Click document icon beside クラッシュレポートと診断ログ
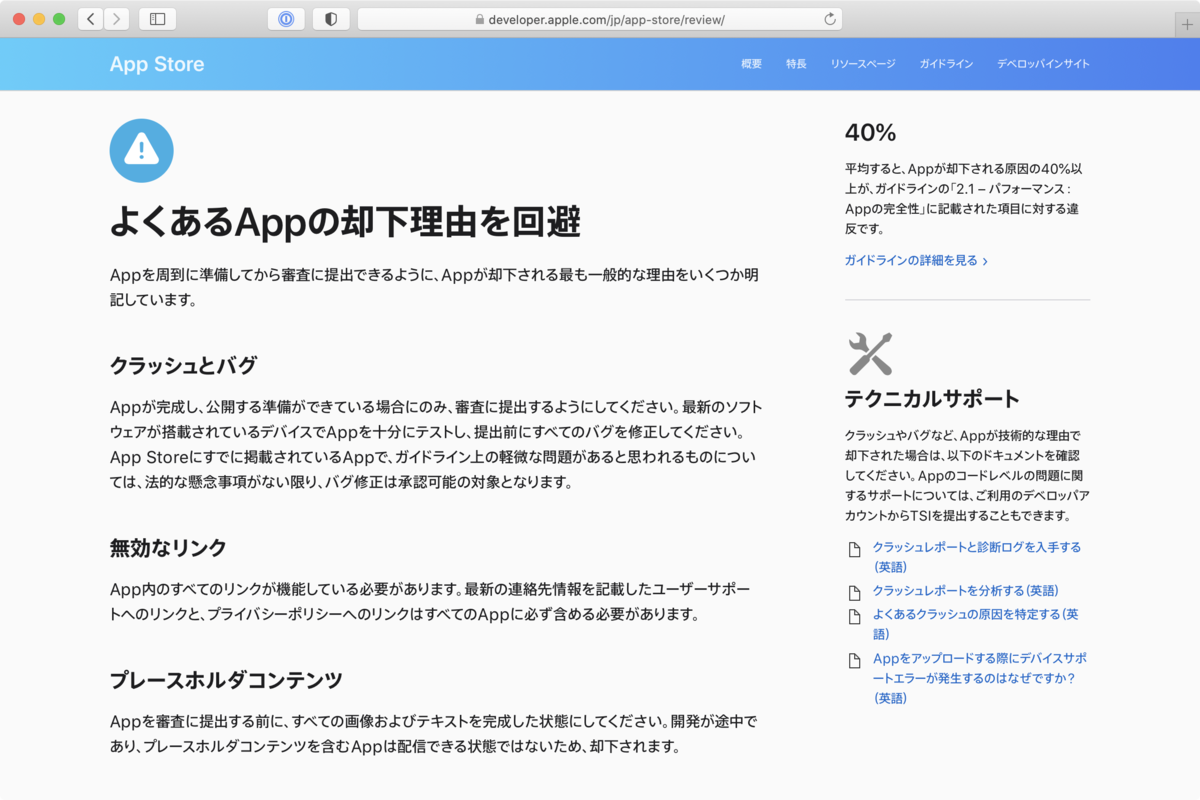1200x800 pixels. (854, 550)
